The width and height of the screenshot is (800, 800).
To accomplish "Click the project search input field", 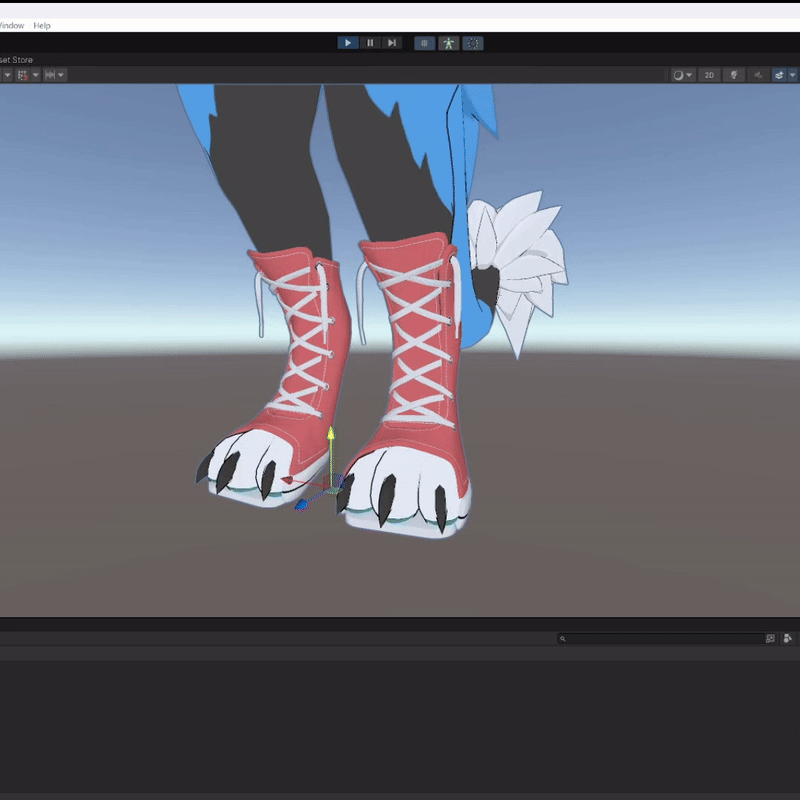I will coord(661,638).
